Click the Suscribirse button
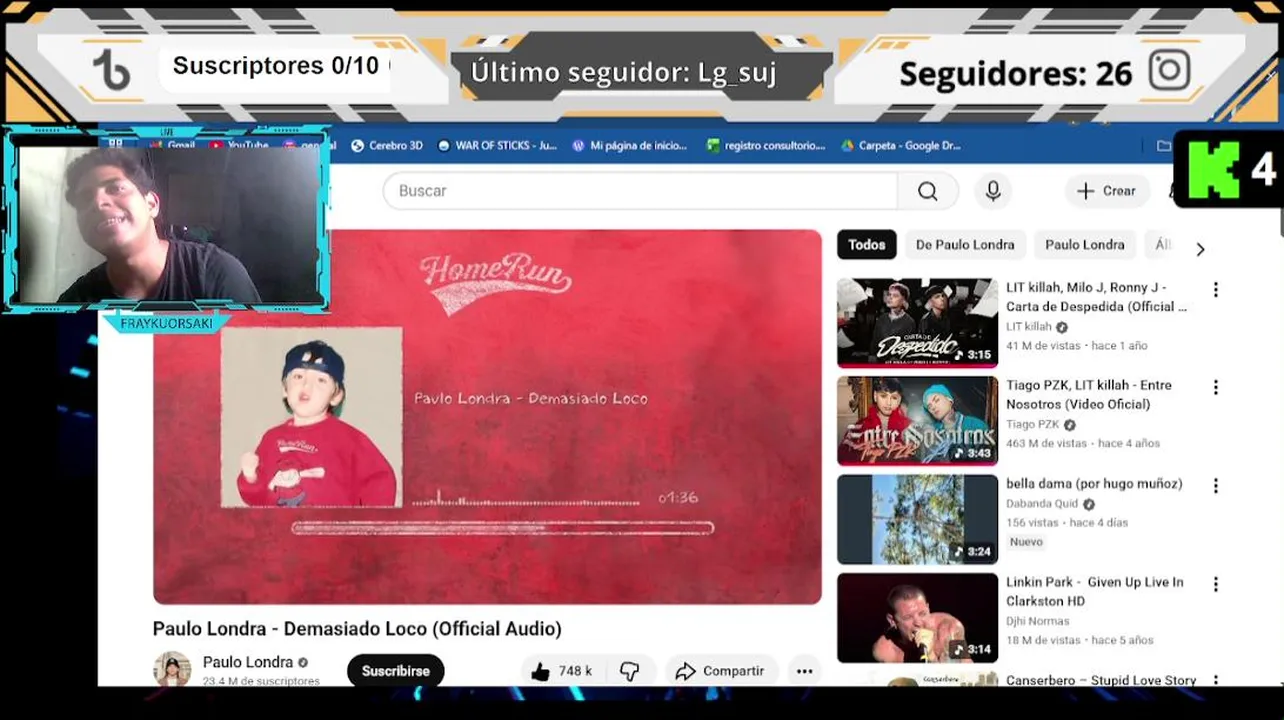The width and height of the screenshot is (1284, 720). click(395, 671)
